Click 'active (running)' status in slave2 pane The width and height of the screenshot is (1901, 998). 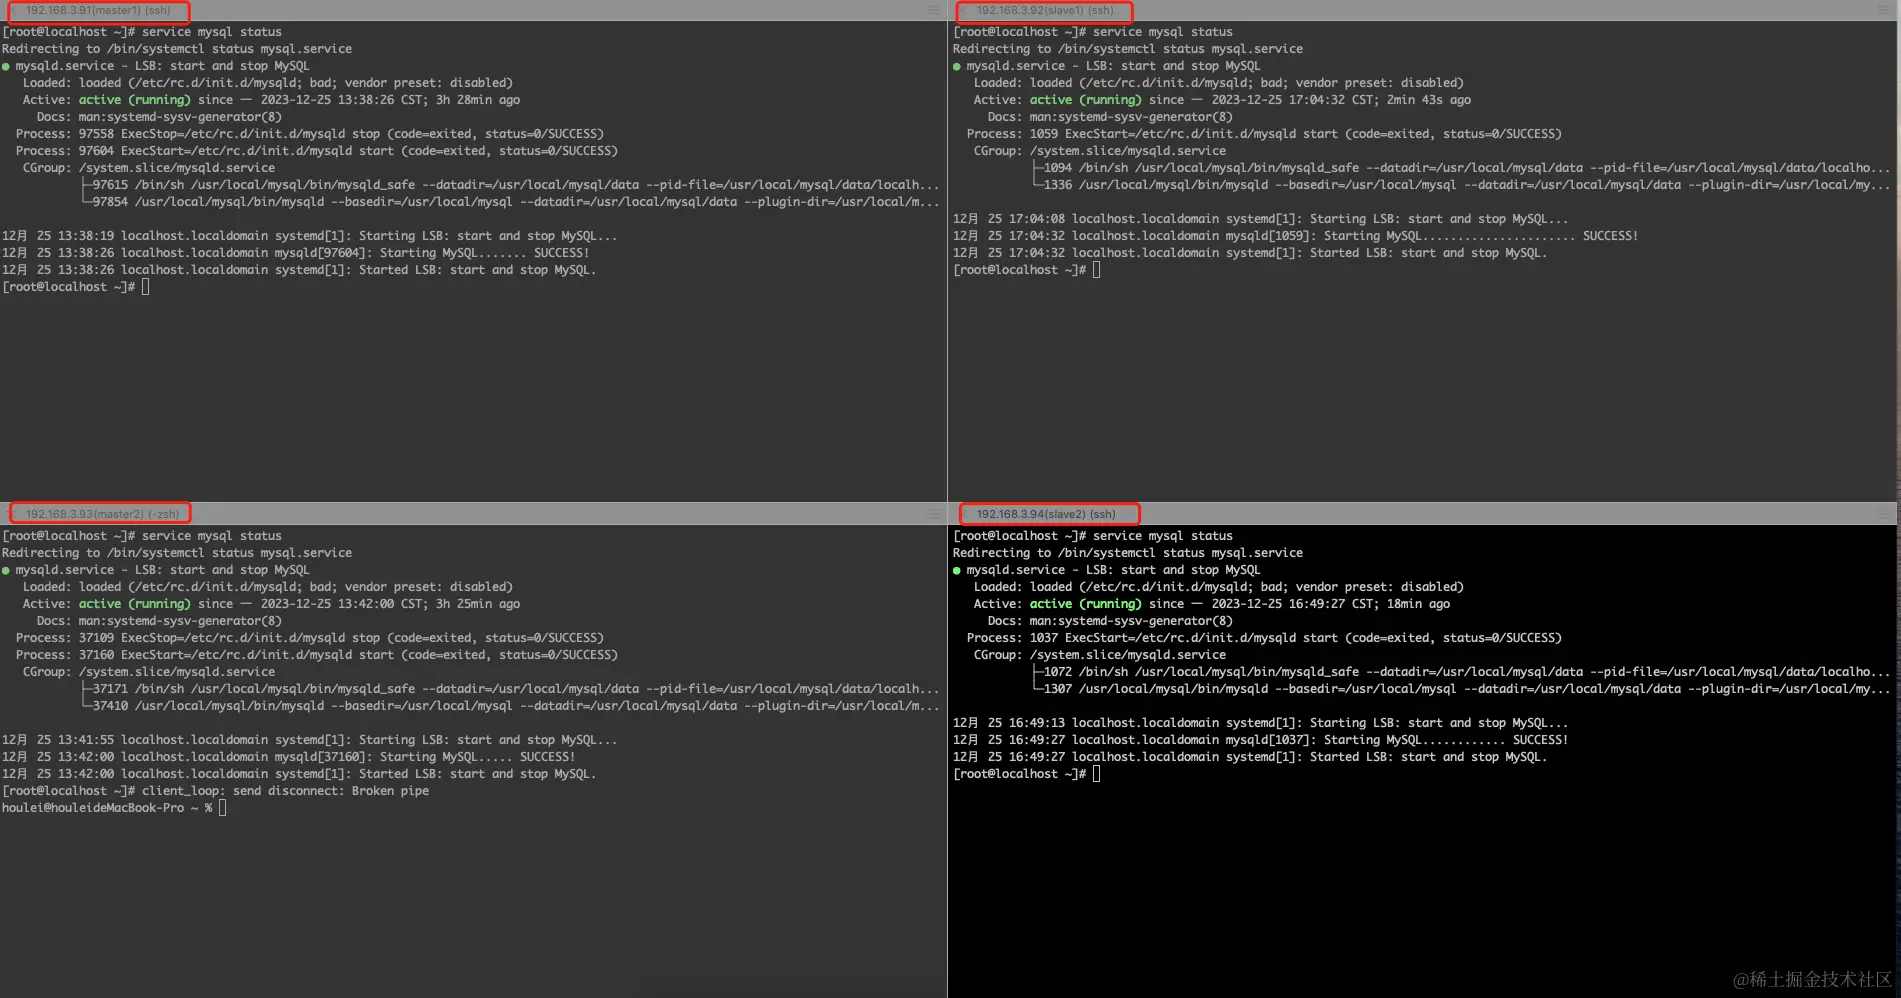1085,604
